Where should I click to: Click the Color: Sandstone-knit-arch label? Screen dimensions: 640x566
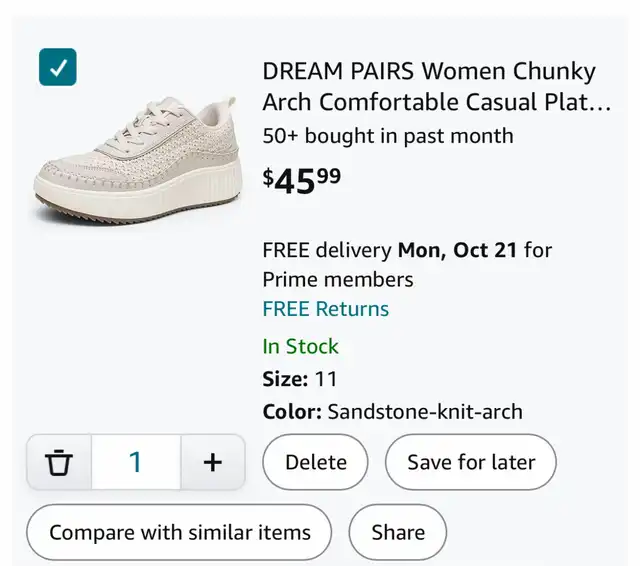click(392, 412)
